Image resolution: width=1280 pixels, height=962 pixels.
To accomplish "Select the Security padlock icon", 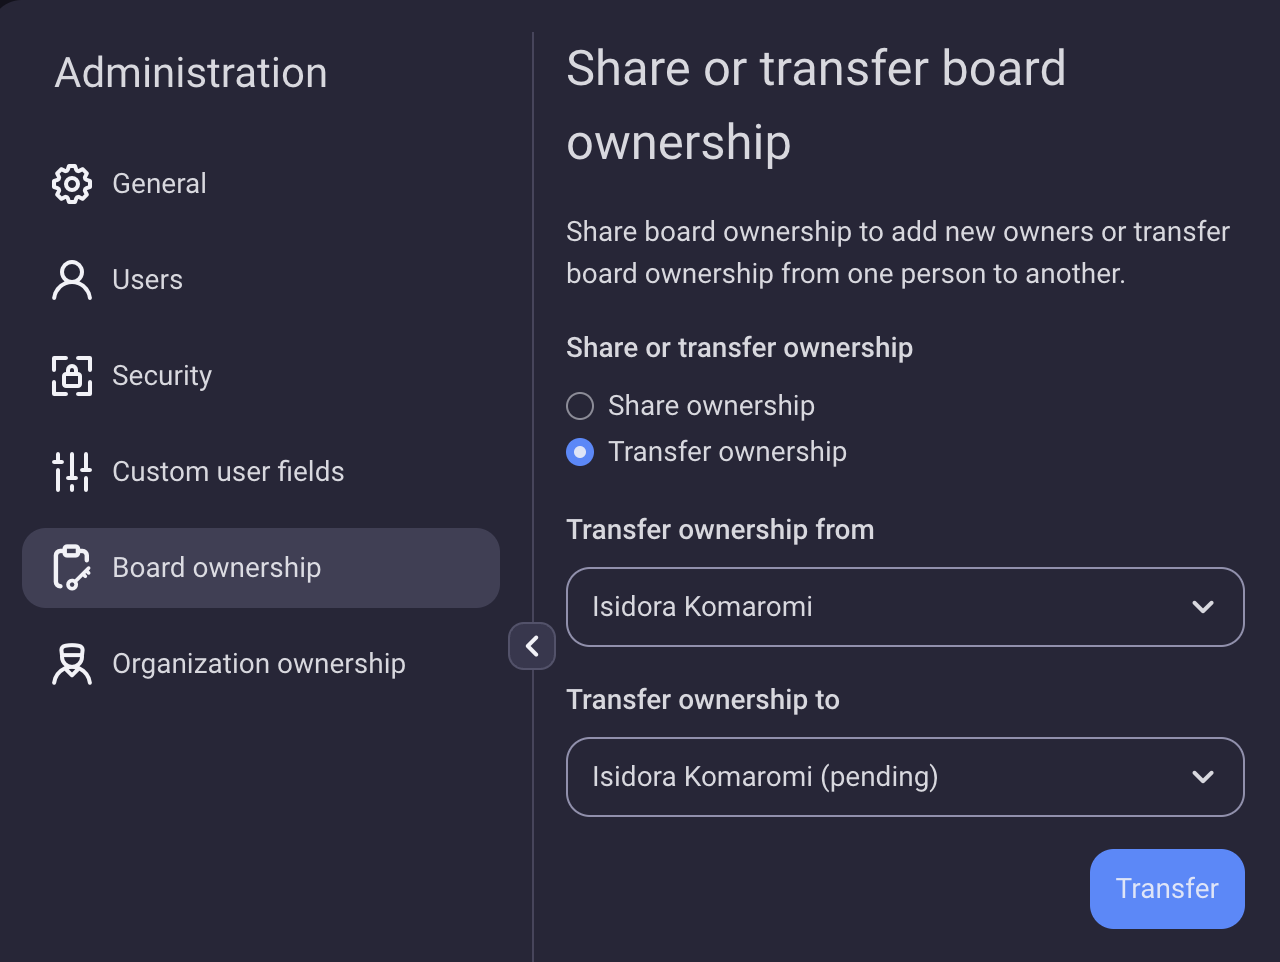I will click(71, 375).
